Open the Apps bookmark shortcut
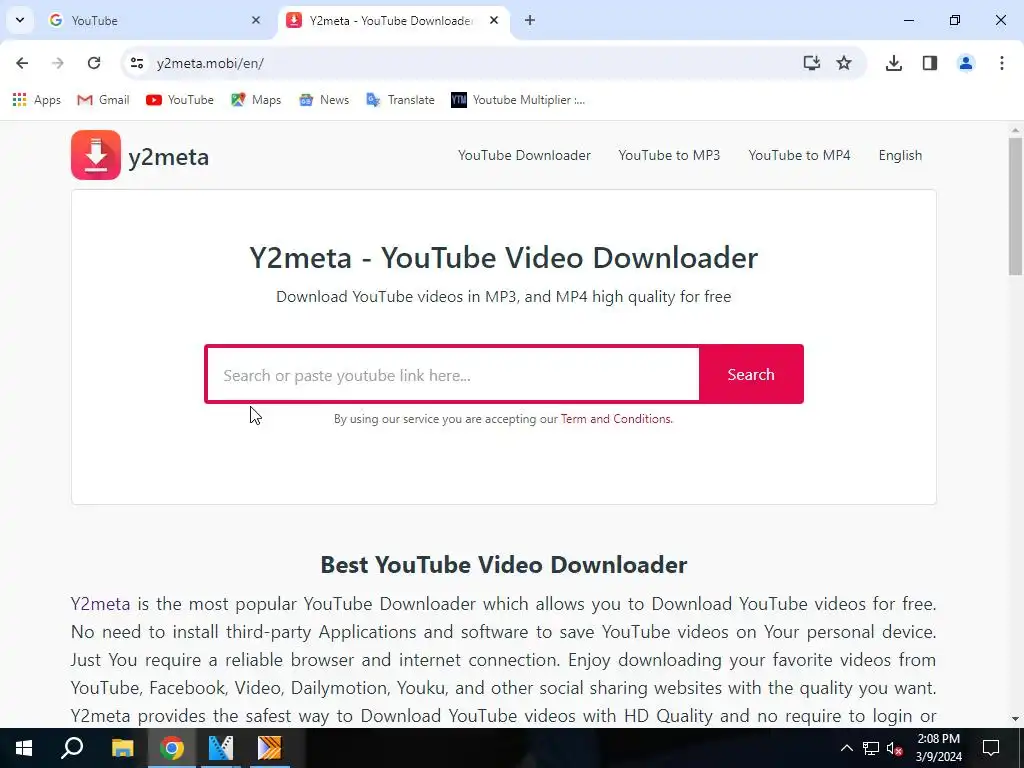This screenshot has width=1024, height=768. click(37, 100)
